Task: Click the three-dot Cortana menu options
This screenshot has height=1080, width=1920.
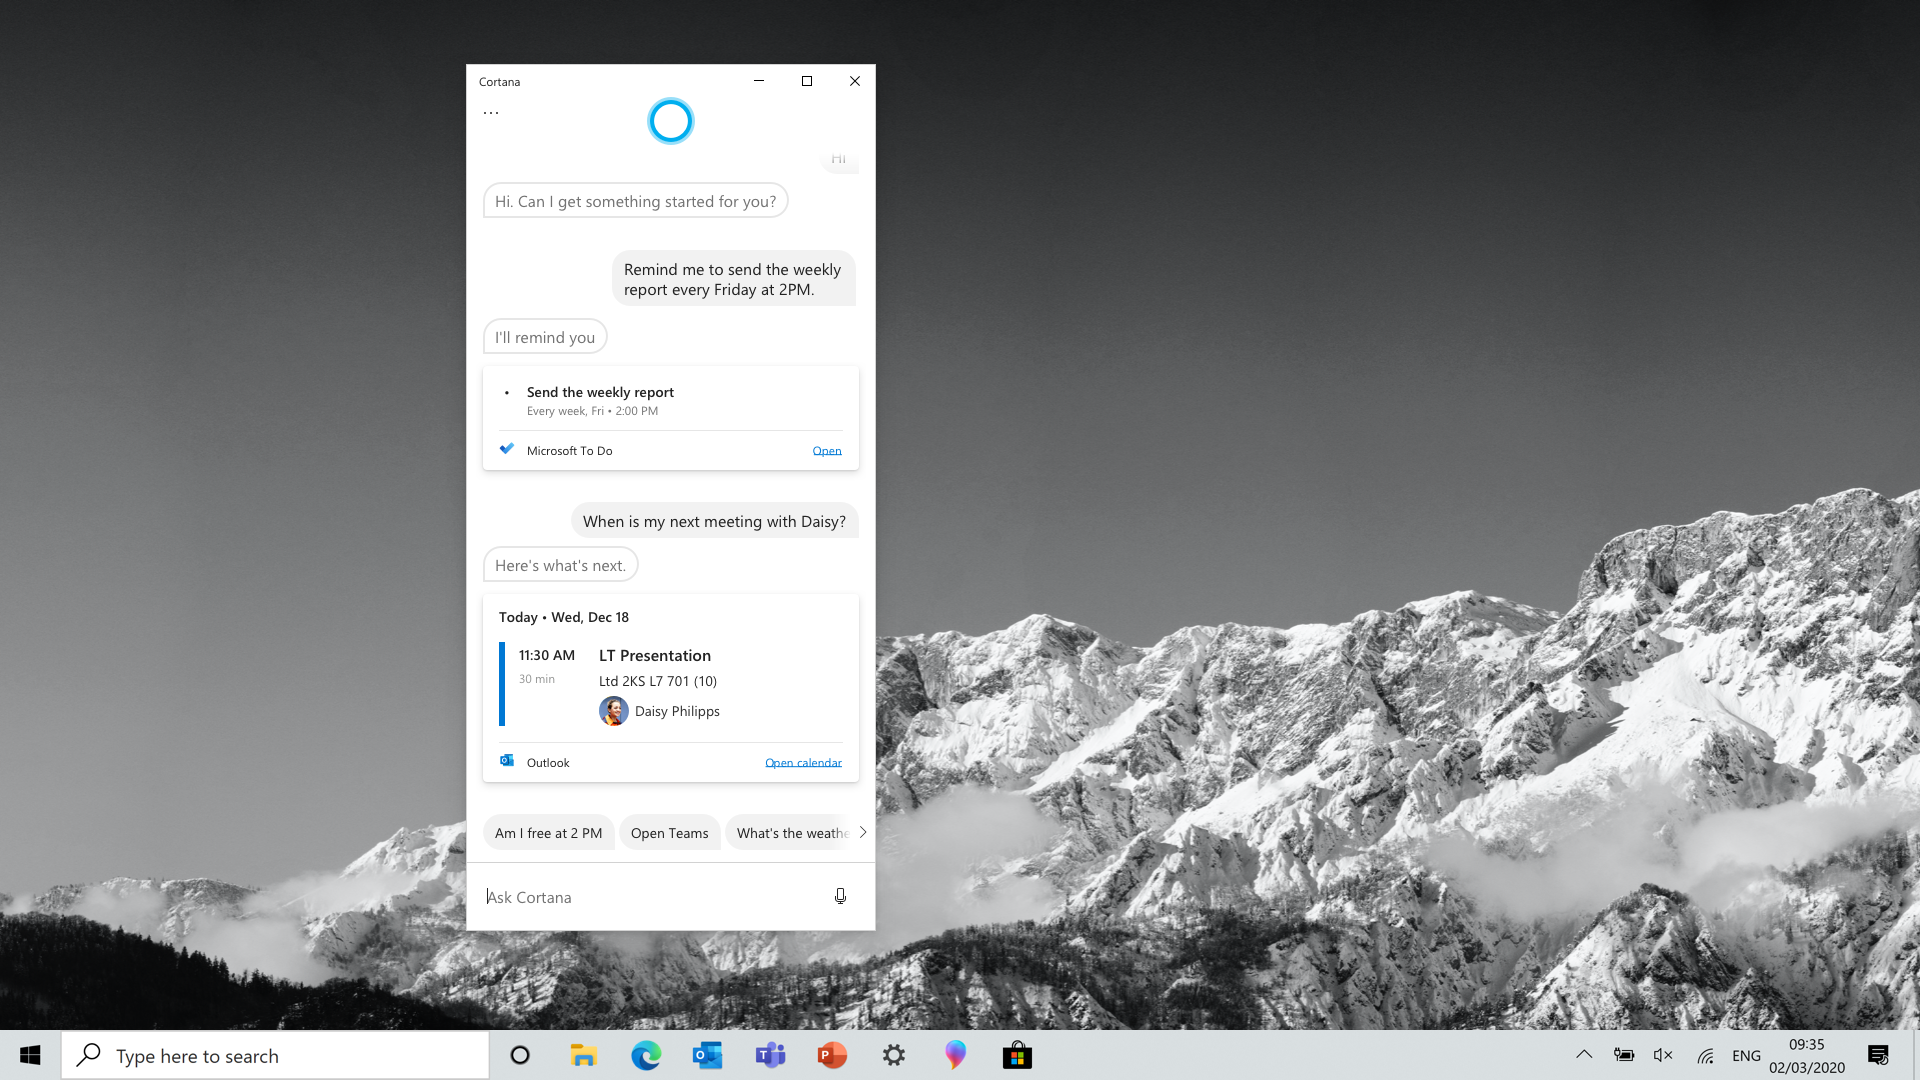Action: pyautogui.click(x=491, y=112)
